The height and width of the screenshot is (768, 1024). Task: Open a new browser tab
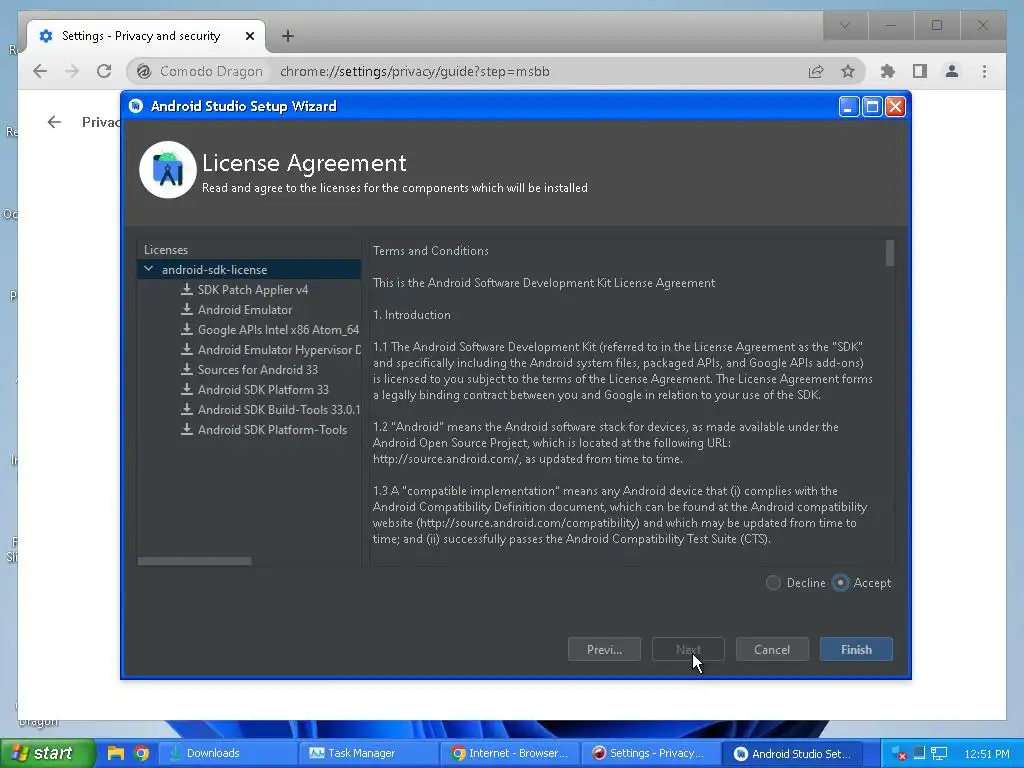tap(287, 36)
